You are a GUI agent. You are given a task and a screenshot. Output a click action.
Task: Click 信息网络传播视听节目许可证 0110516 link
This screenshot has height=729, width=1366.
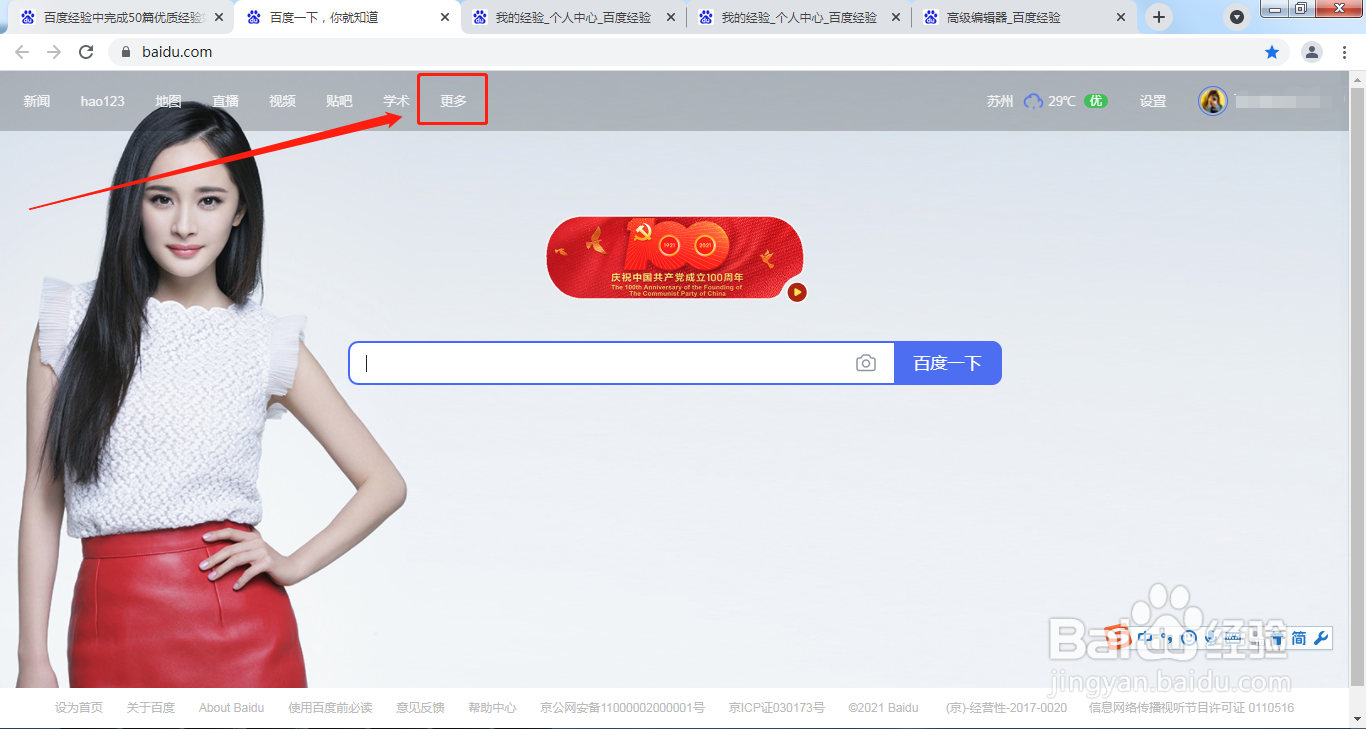pyautogui.click(x=1191, y=708)
